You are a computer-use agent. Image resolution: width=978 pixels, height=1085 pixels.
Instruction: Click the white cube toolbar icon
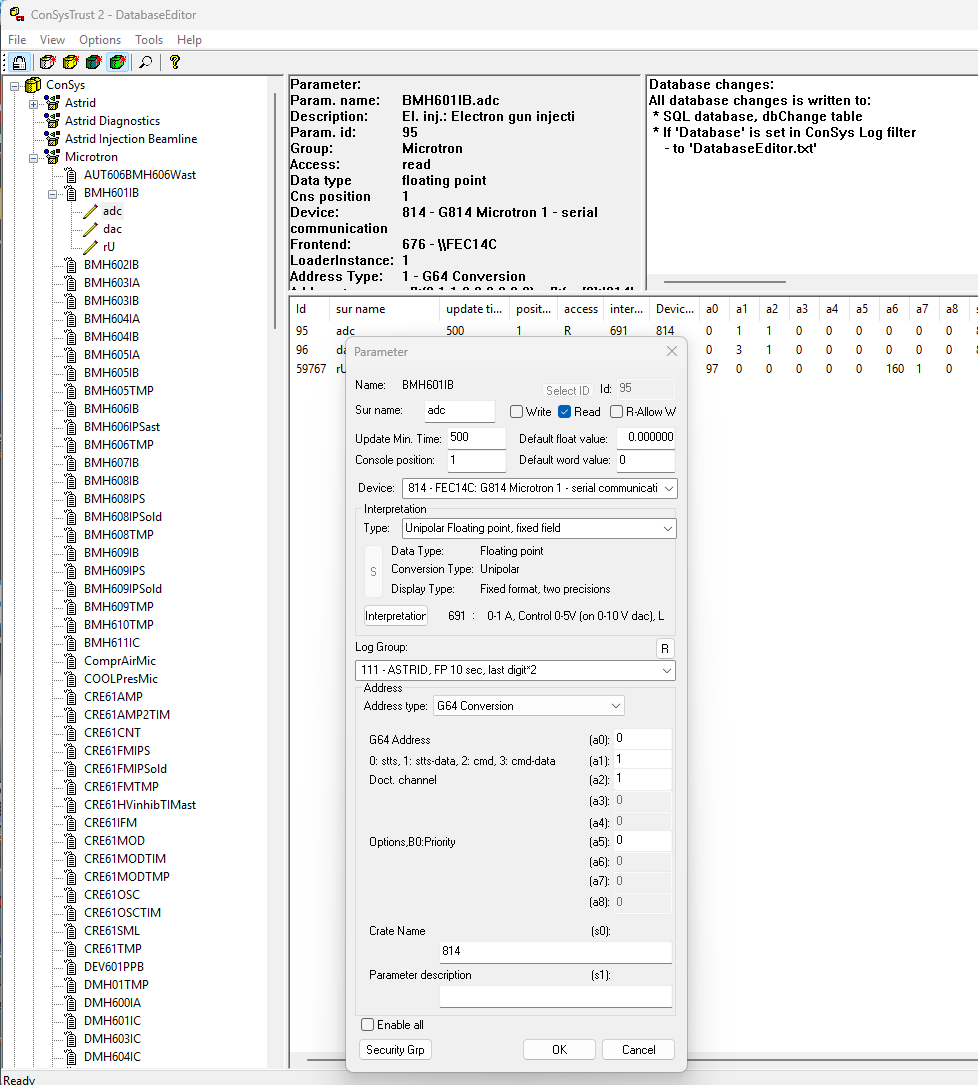point(47,62)
